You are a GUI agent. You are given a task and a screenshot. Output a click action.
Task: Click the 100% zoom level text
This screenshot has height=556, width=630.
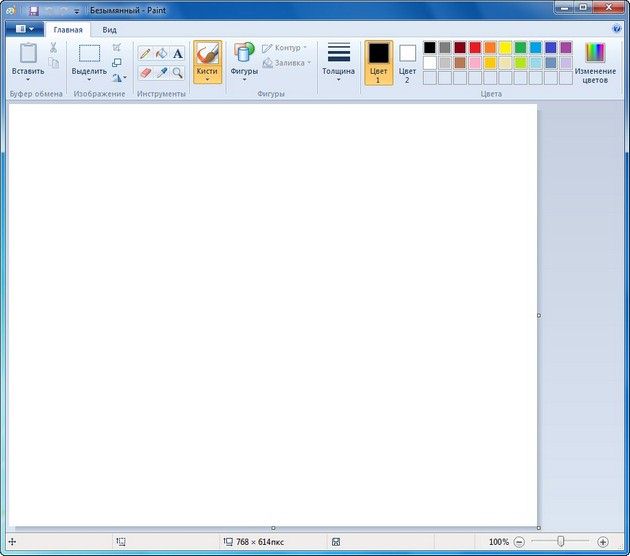point(499,542)
